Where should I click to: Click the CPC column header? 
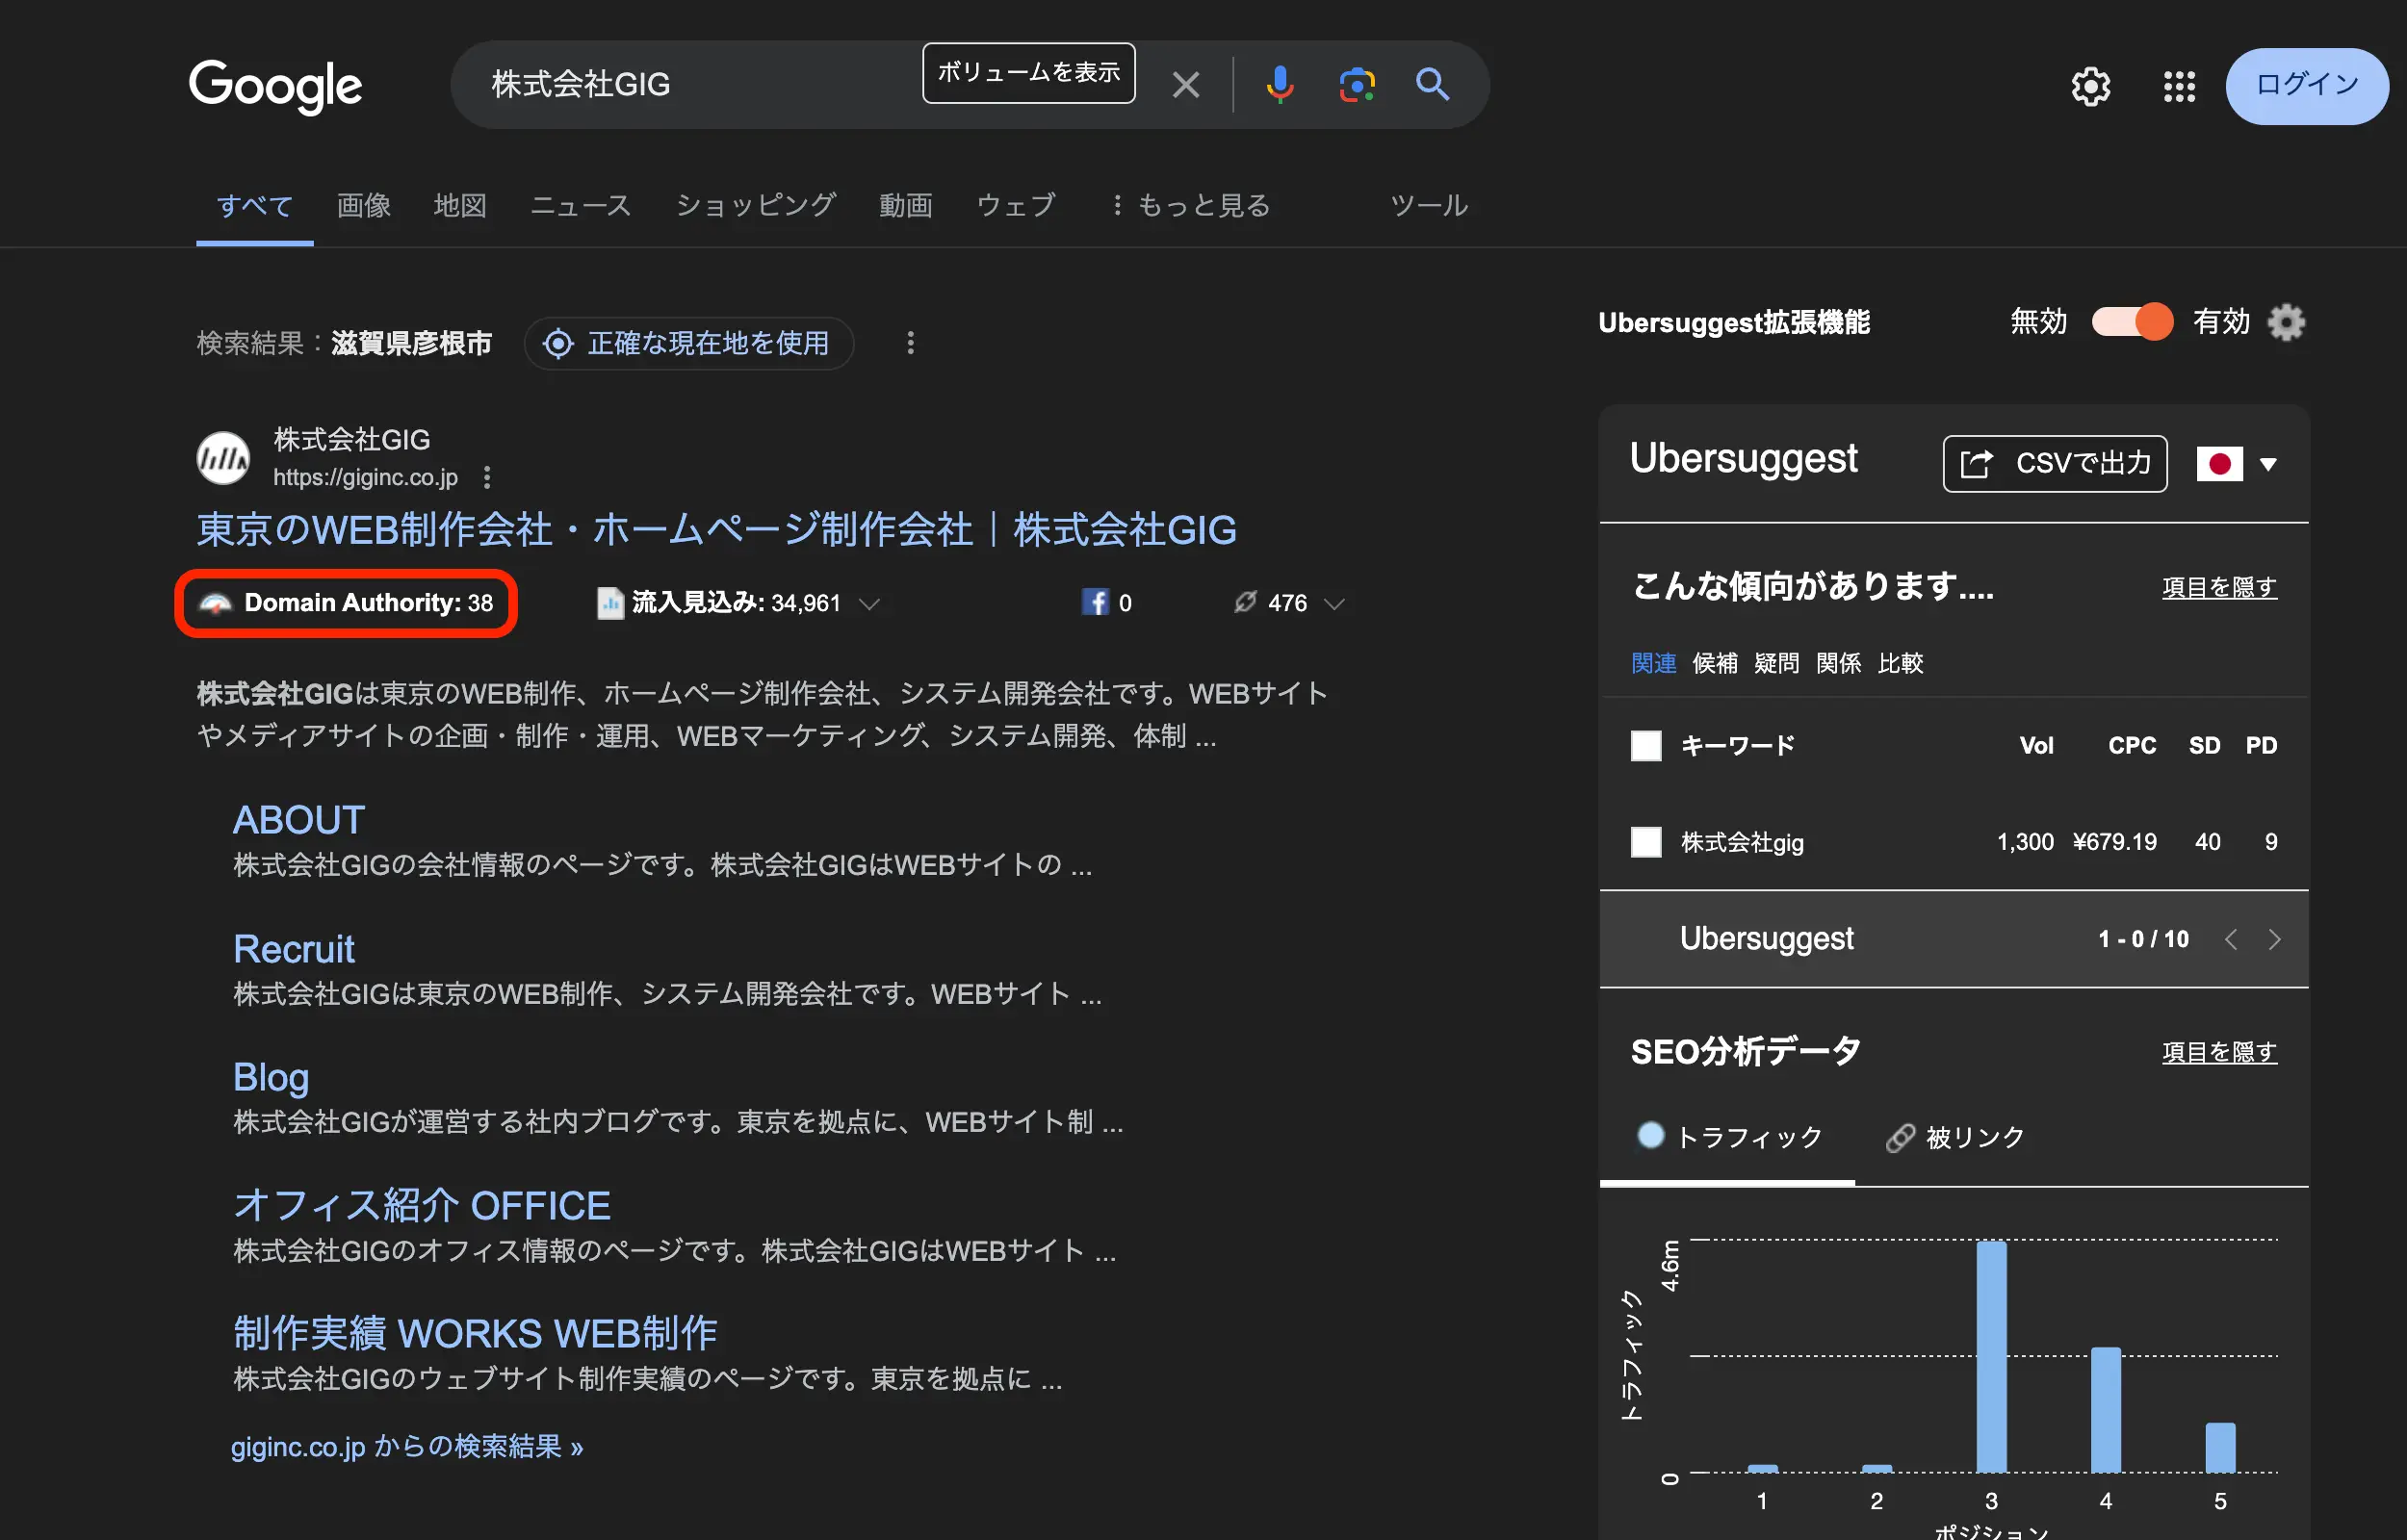coord(2131,745)
